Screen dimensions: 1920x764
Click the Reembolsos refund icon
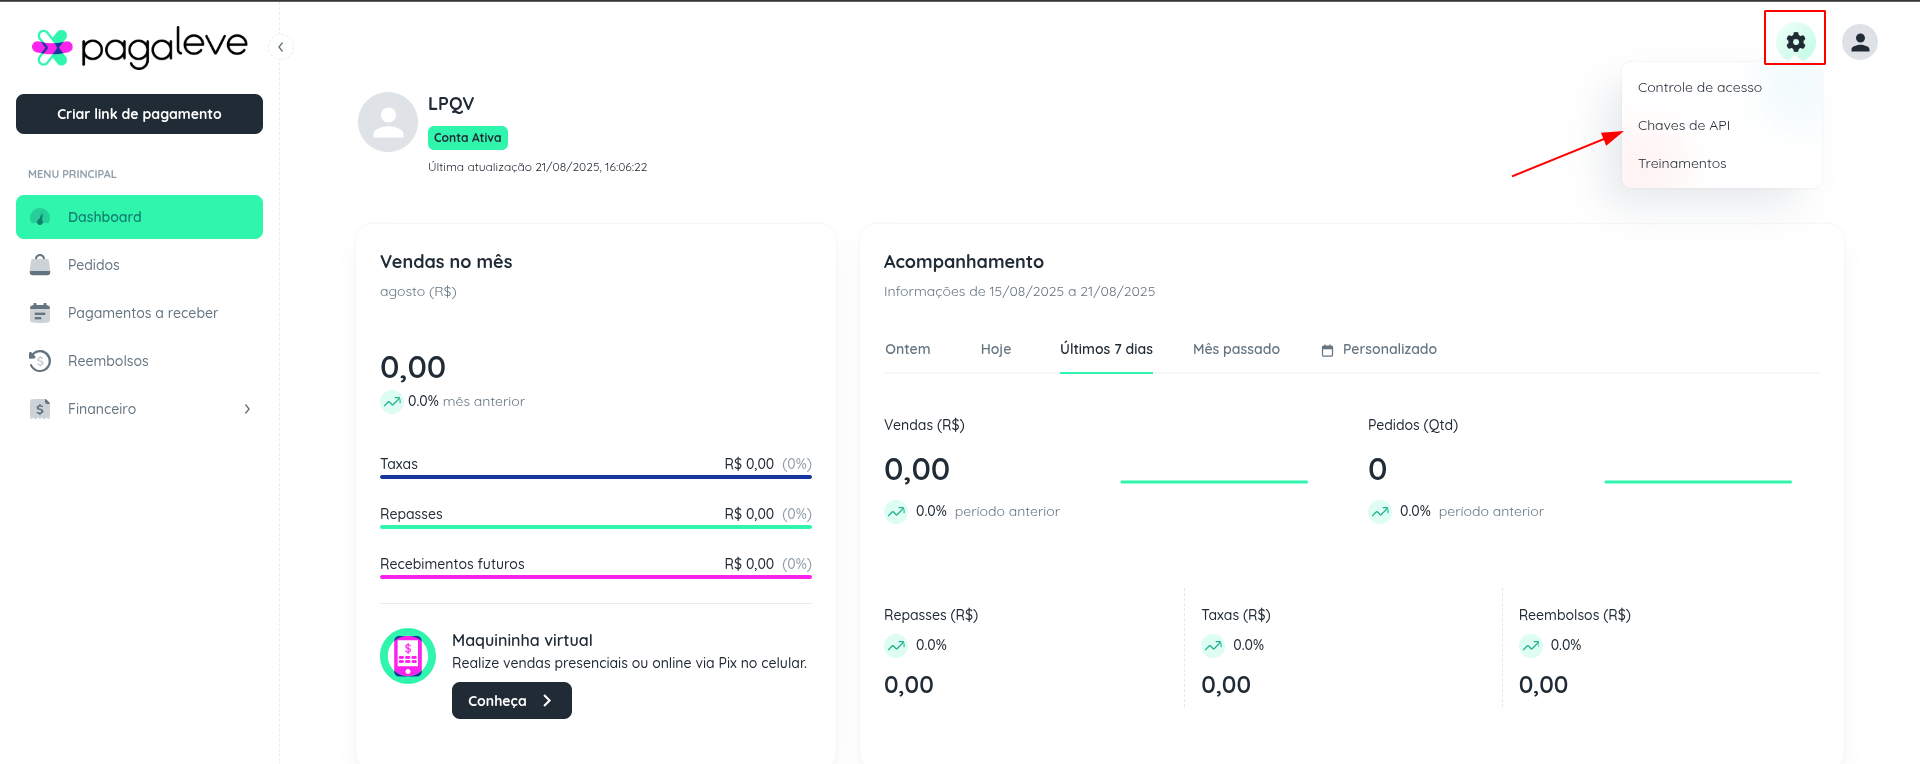(x=40, y=361)
